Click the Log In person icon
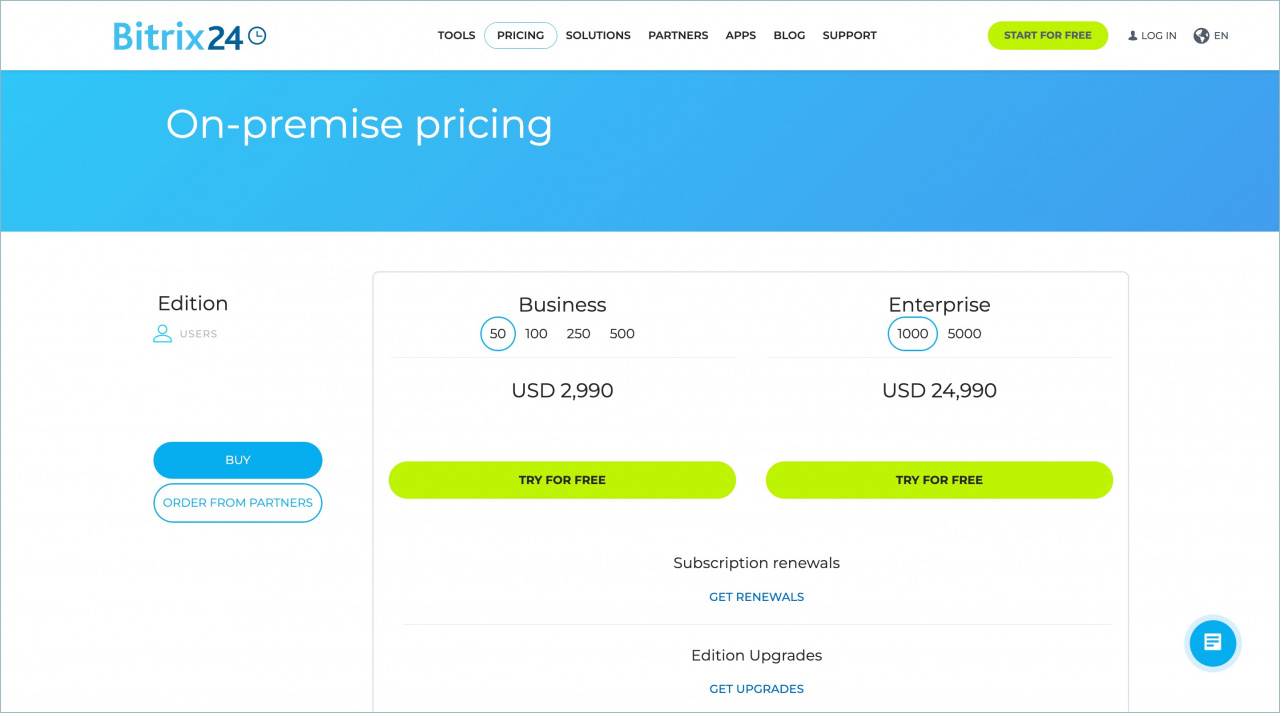 tap(1133, 36)
